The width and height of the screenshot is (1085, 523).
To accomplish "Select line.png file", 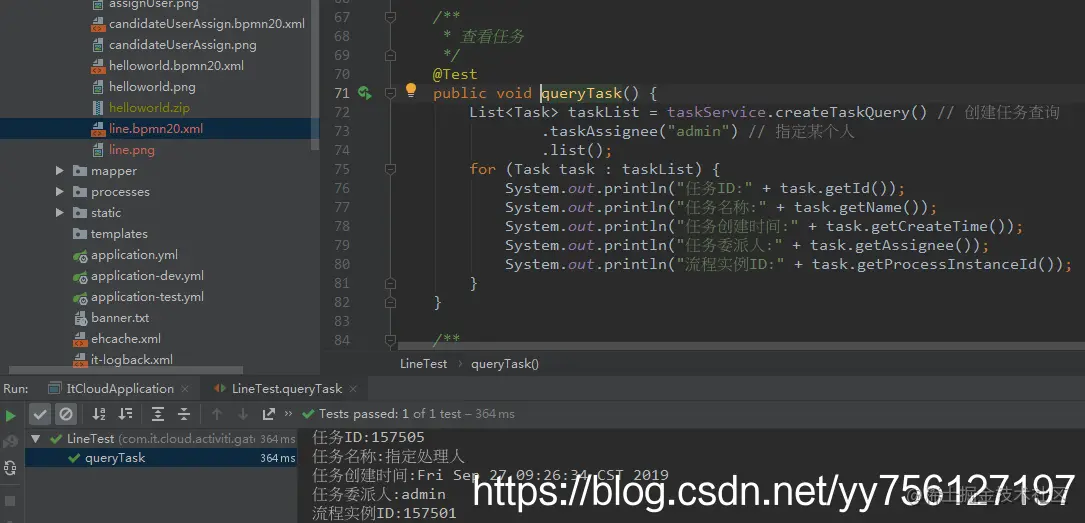I will [x=131, y=150].
